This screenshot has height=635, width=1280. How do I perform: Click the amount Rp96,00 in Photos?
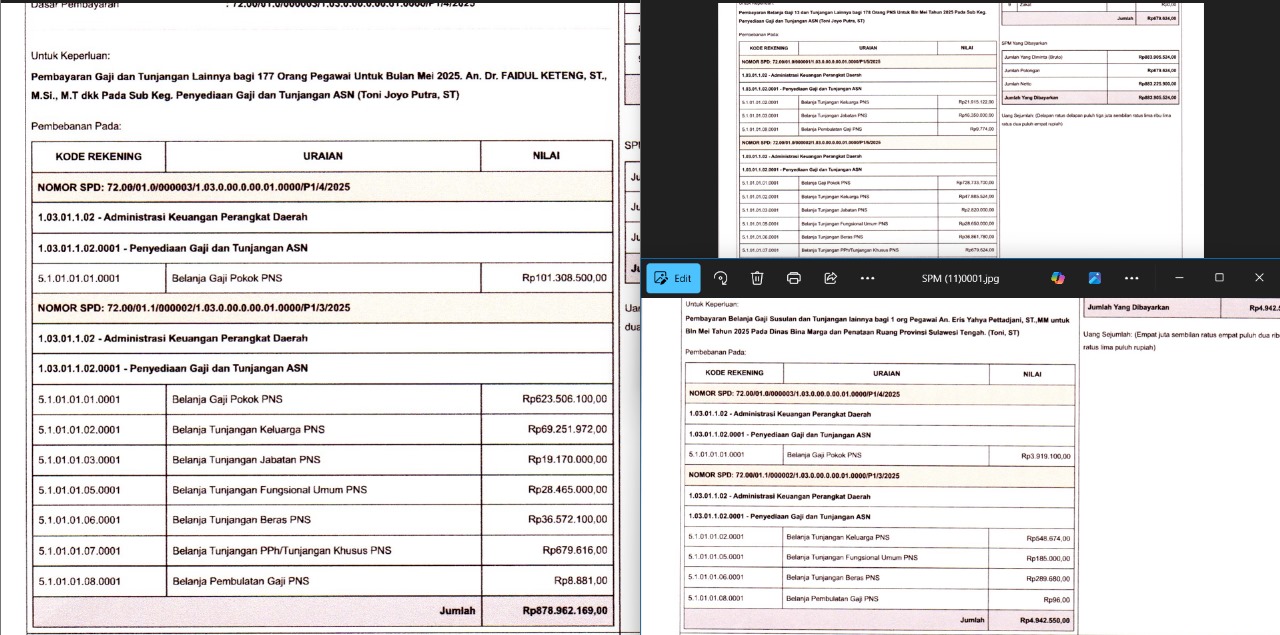coord(1057,599)
